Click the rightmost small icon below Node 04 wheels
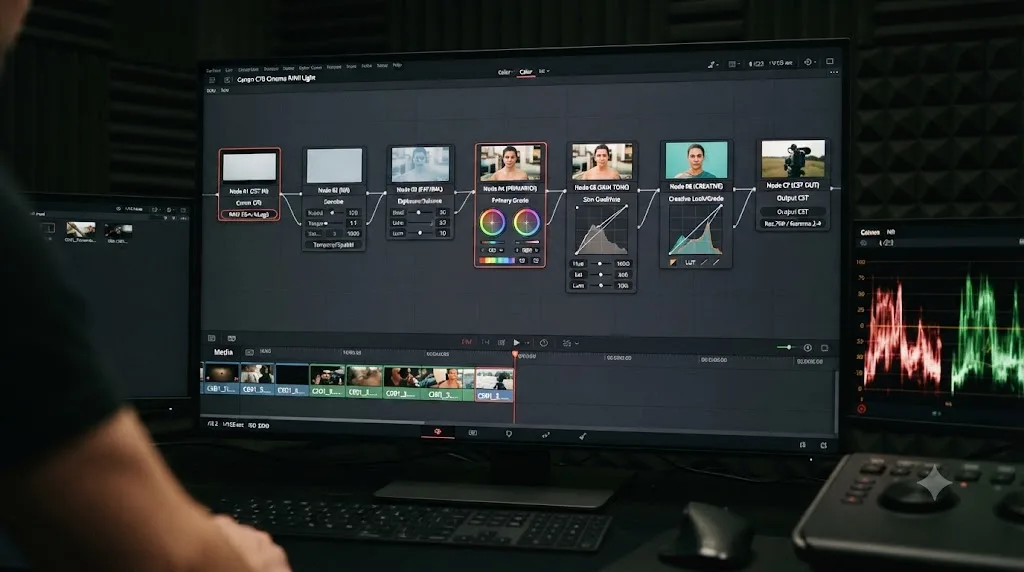This screenshot has width=1024, height=572. (x=536, y=261)
